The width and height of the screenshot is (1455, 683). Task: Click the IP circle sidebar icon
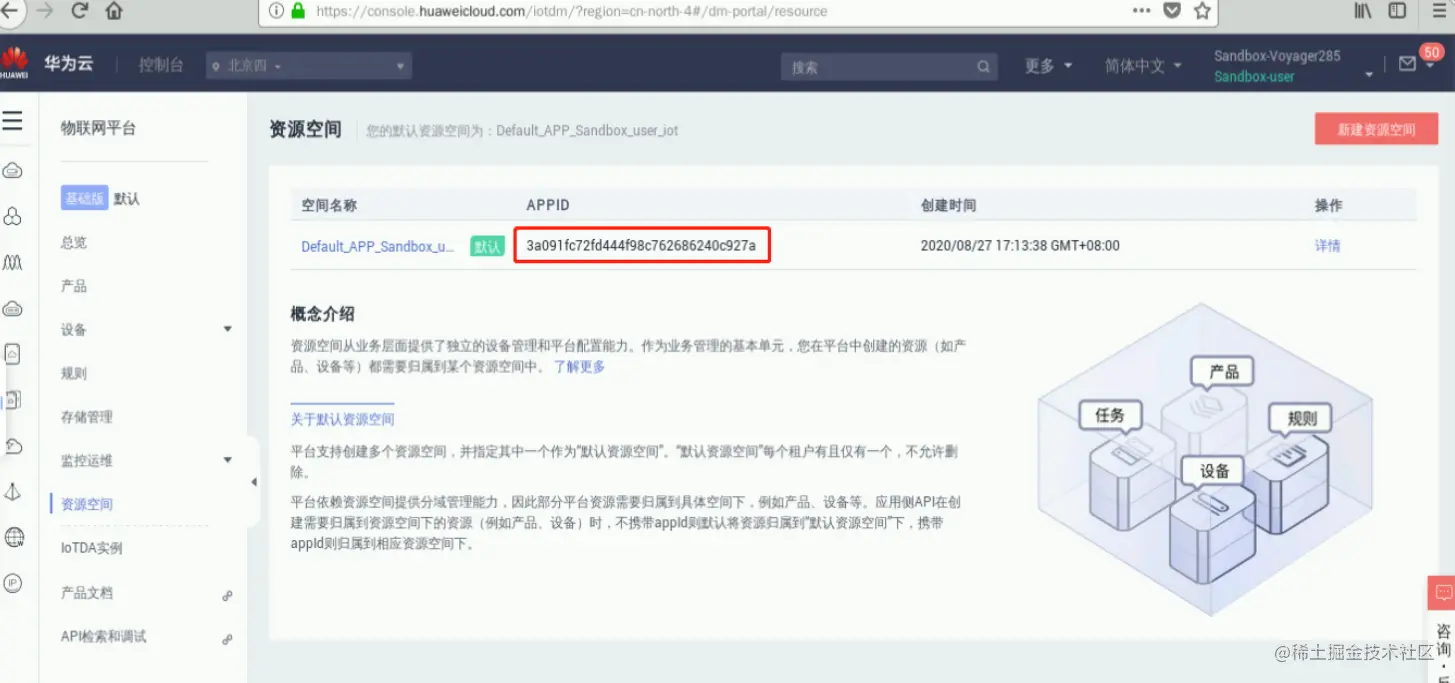(13, 583)
